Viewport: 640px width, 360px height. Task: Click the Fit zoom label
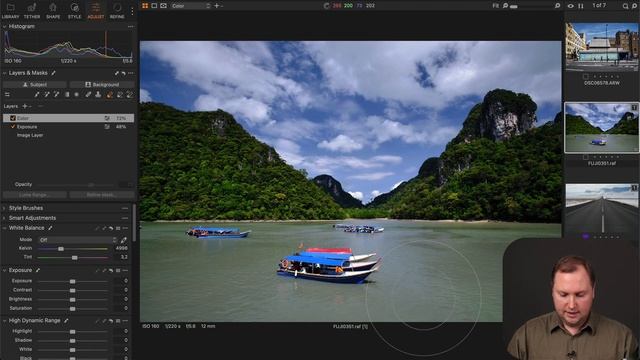[496, 6]
